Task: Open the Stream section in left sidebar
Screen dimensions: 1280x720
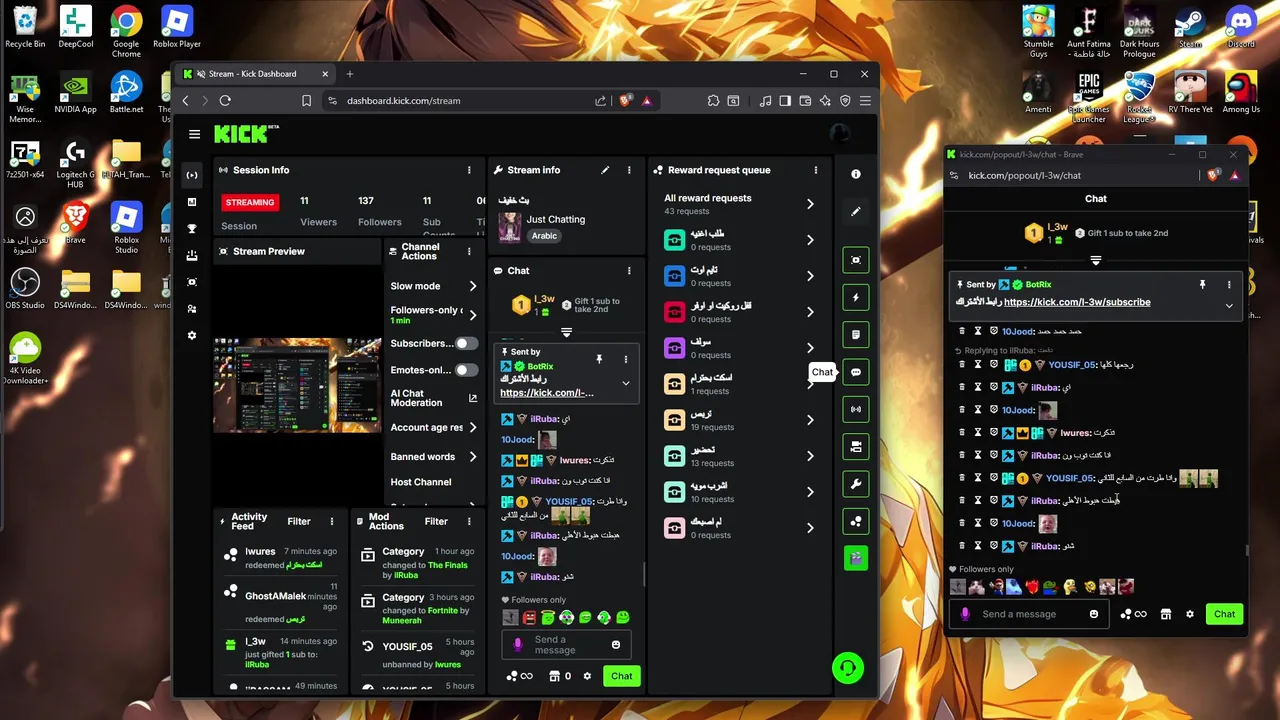Action: (x=192, y=175)
